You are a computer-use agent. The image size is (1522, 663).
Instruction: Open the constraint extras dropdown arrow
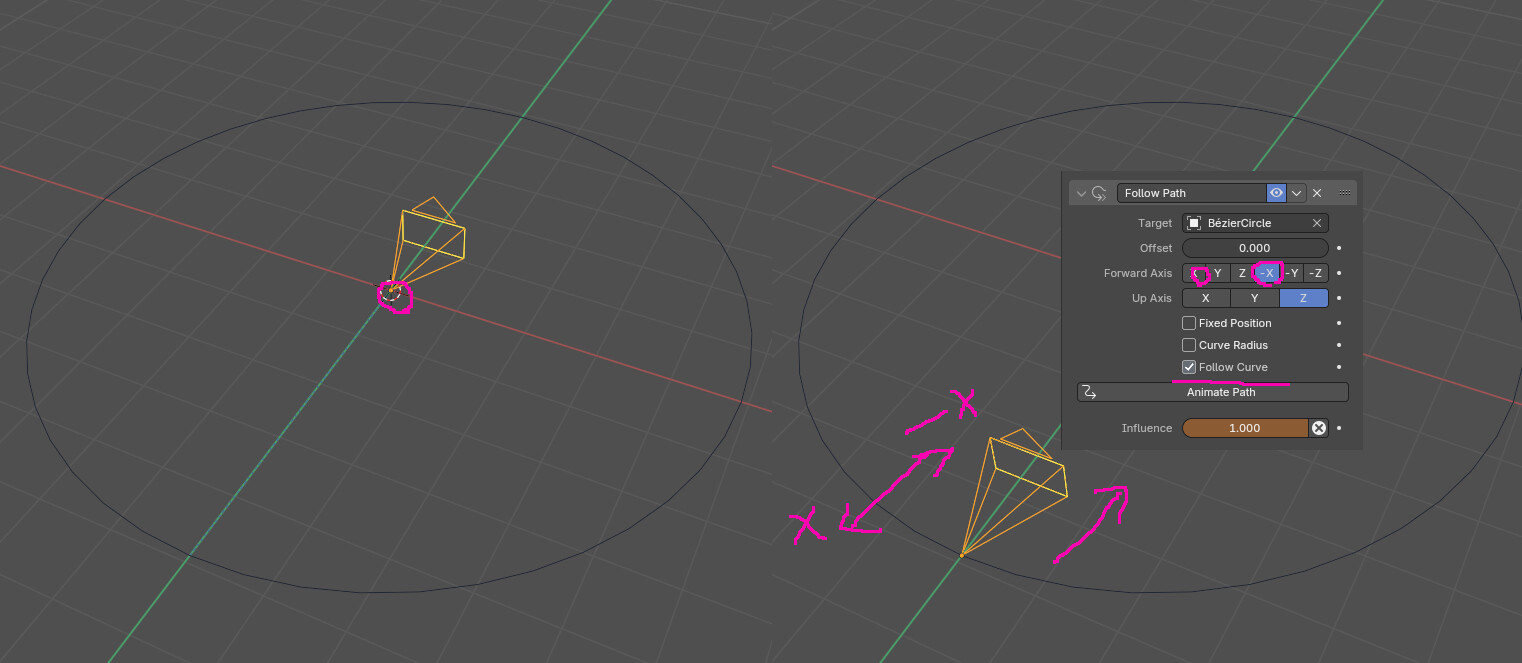tap(1297, 193)
